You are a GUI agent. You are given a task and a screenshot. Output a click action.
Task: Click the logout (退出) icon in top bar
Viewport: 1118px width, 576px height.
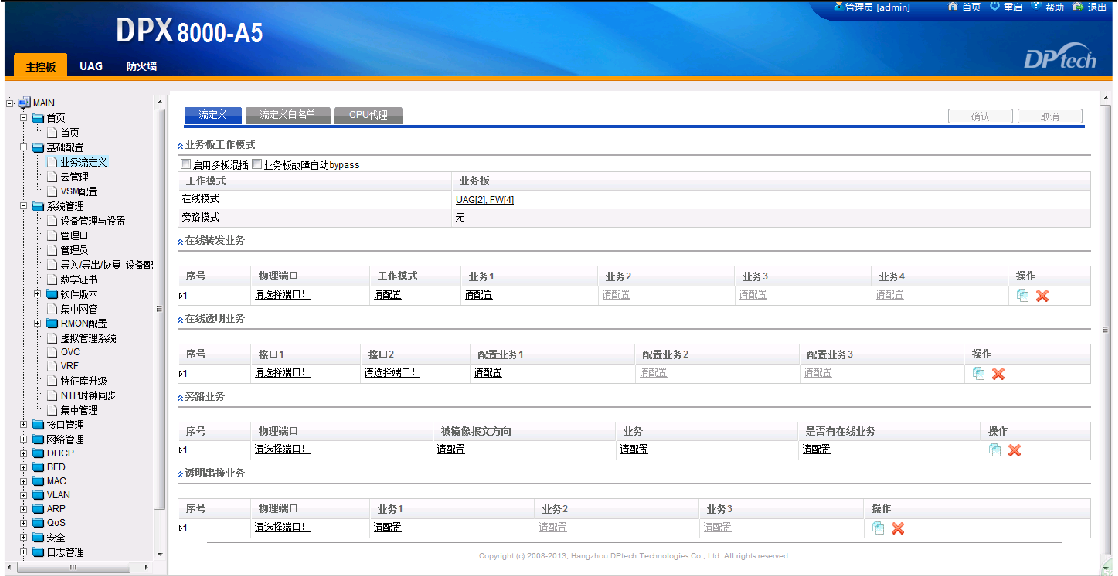pyautogui.click(x=1077, y=7)
